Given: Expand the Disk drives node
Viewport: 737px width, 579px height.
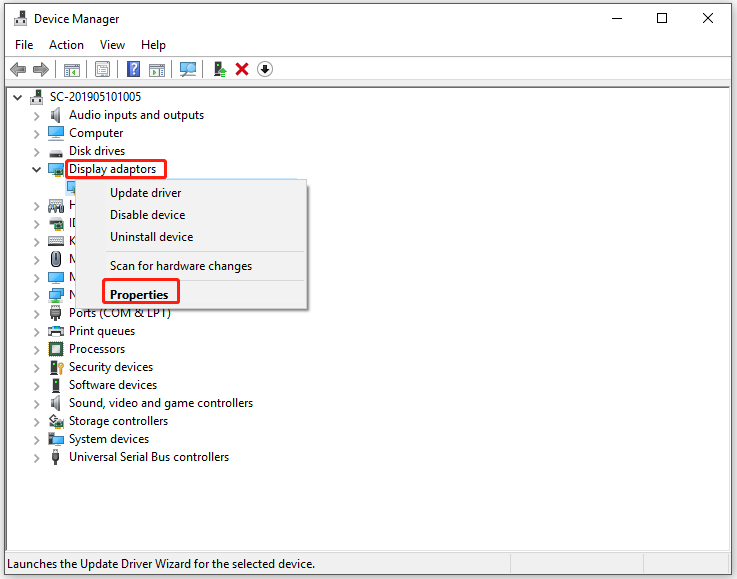Looking at the screenshot, I should pyautogui.click(x=36, y=152).
